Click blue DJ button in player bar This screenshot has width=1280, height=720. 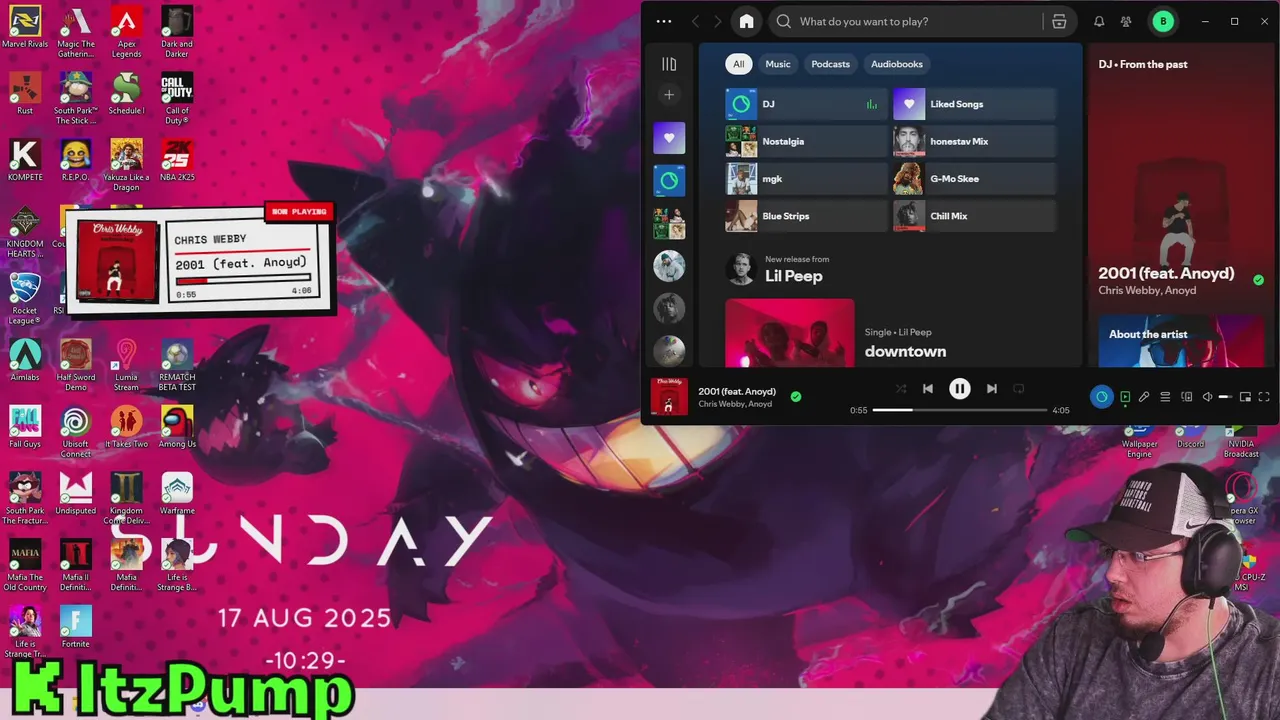1101,397
